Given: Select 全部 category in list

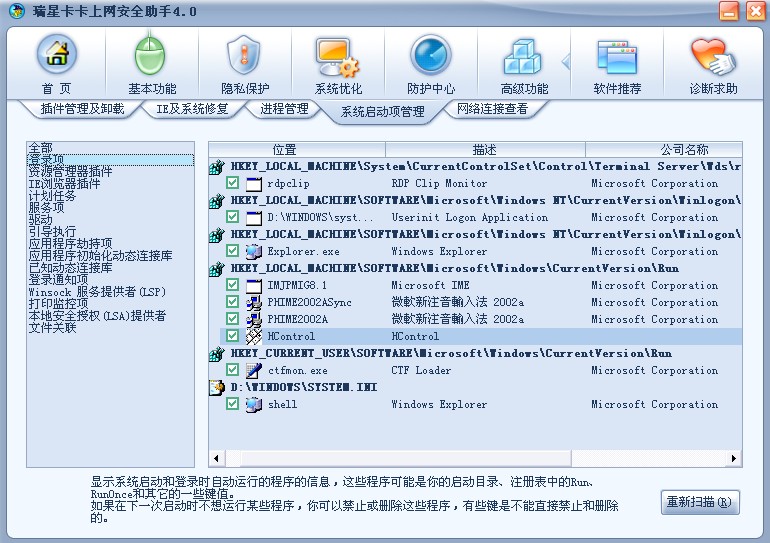Looking at the screenshot, I should (x=40, y=147).
